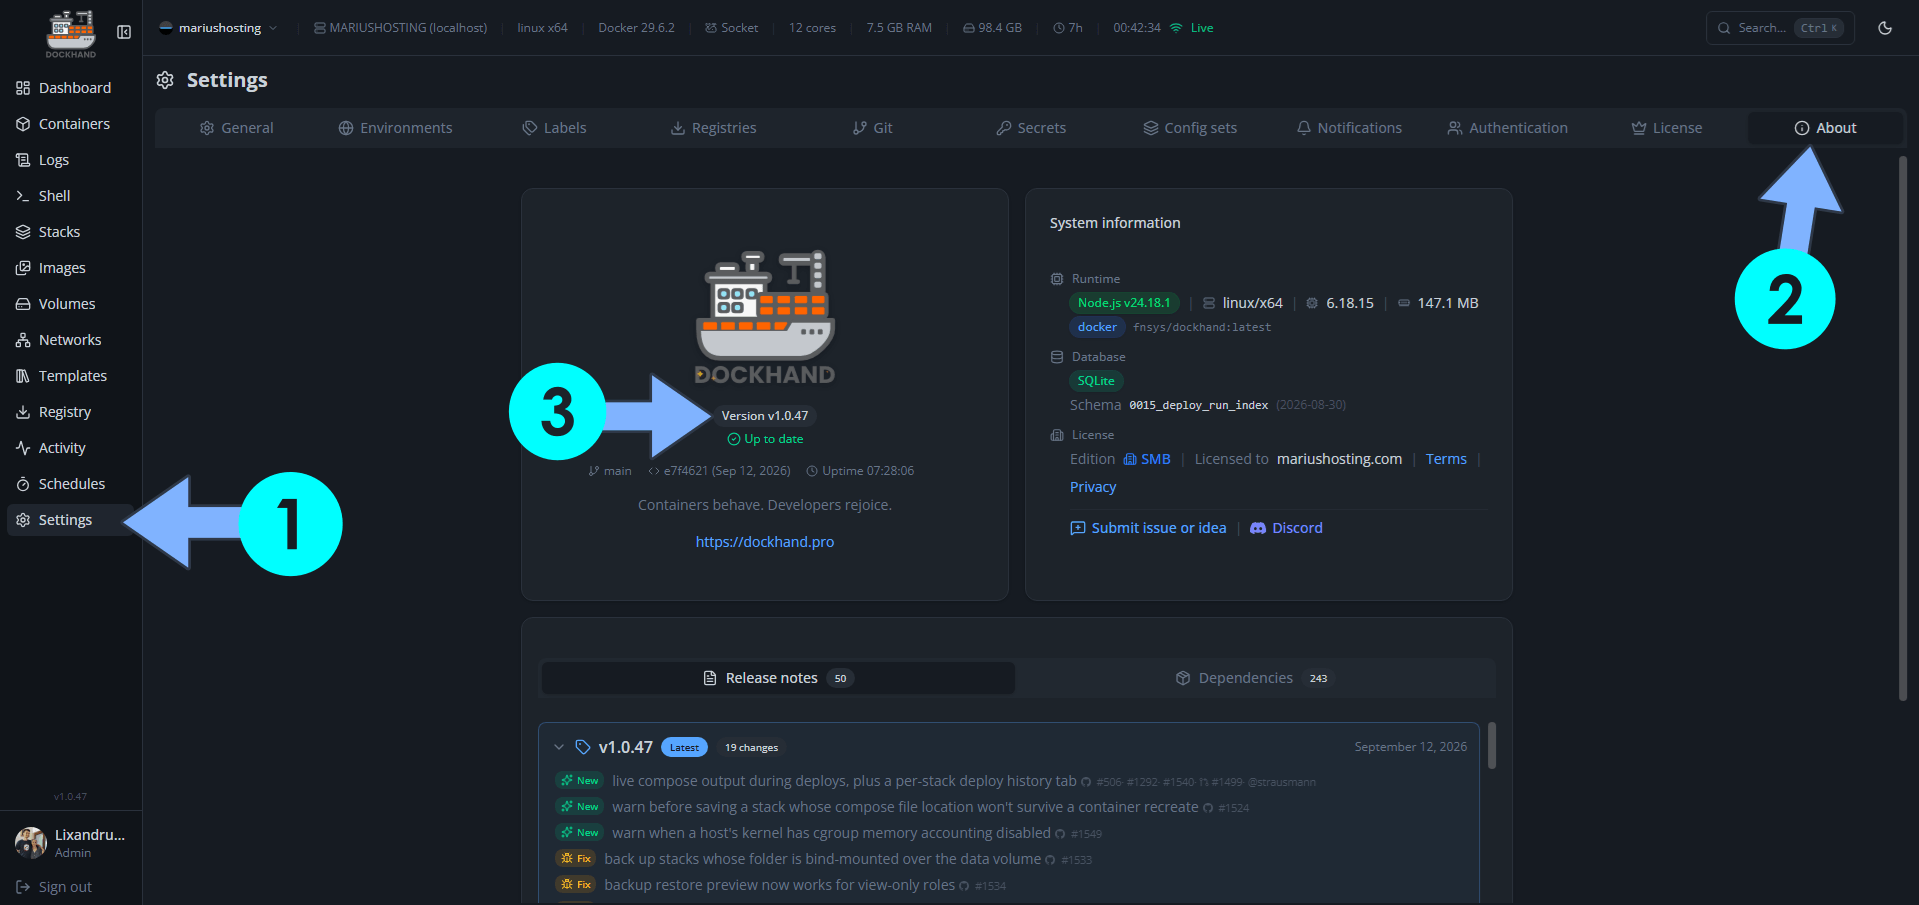Collapse the sidebar with the panel icon
Screen dimensions: 1919x905
tap(124, 32)
